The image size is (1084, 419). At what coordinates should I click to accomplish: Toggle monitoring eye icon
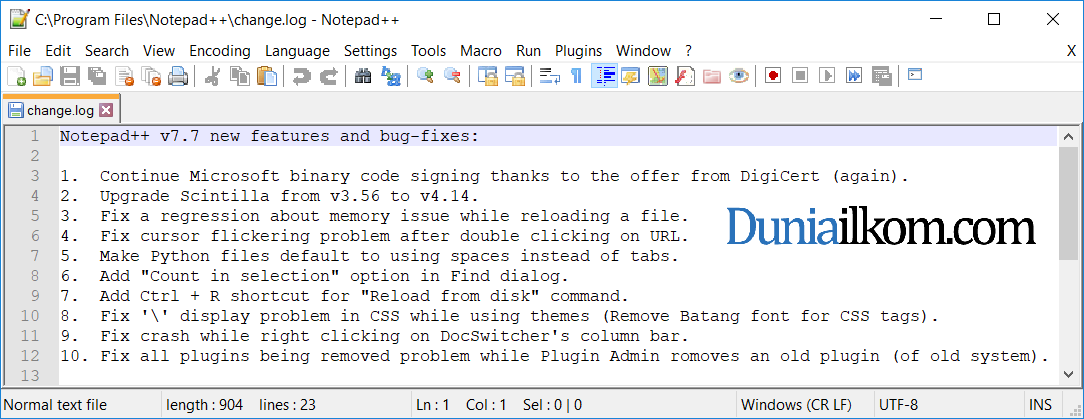pos(739,75)
